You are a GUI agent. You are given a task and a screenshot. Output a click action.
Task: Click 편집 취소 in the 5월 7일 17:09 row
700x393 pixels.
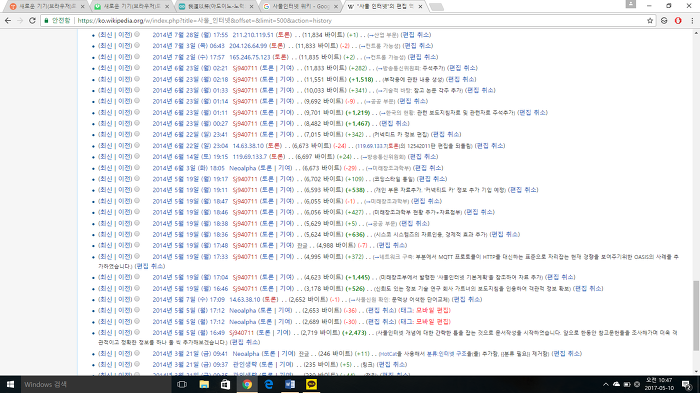(467, 299)
